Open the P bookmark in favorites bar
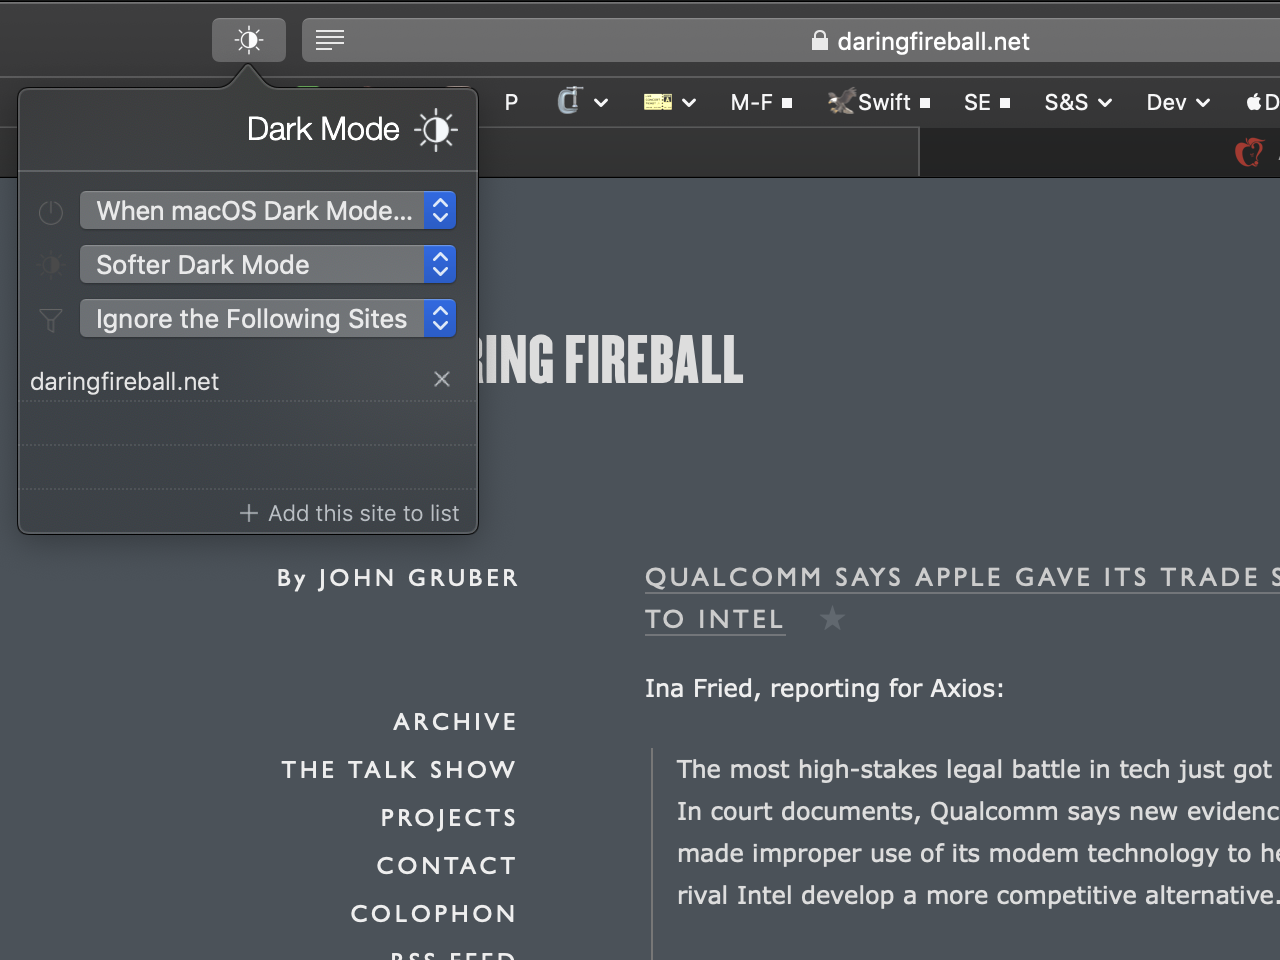The image size is (1280, 960). click(511, 102)
